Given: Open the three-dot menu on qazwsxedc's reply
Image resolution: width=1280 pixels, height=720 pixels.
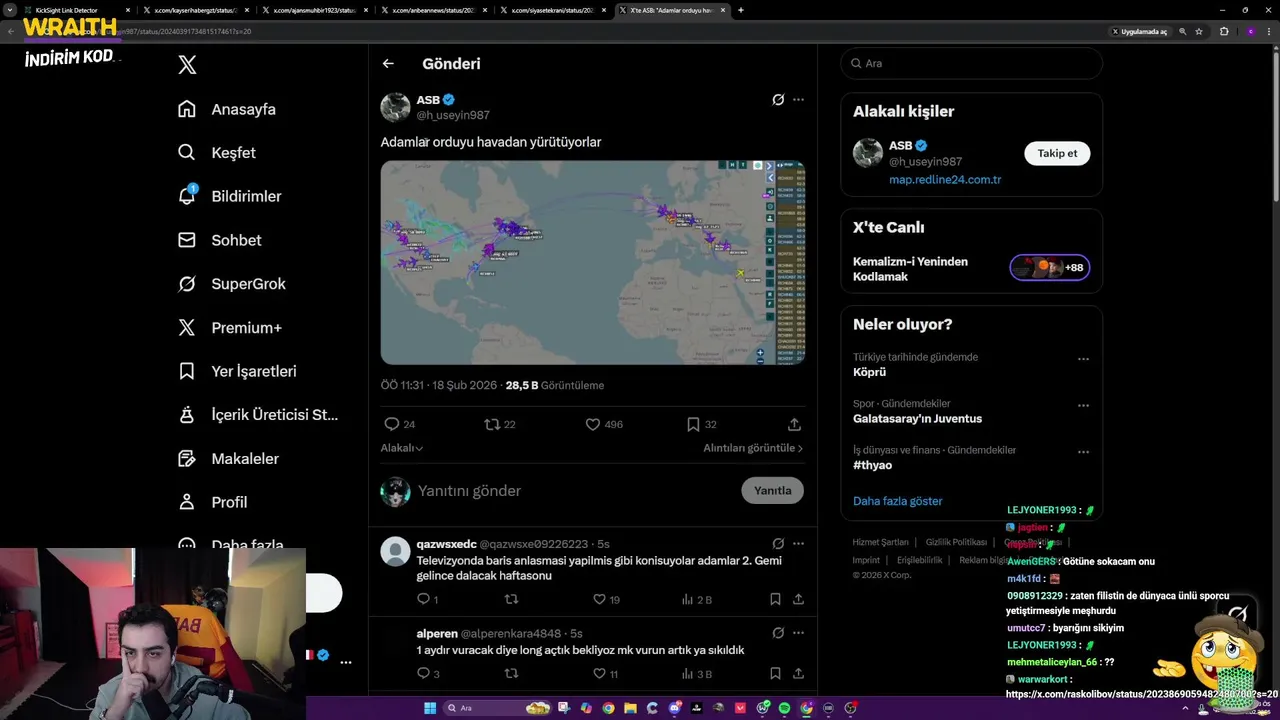Looking at the screenshot, I should coord(798,544).
